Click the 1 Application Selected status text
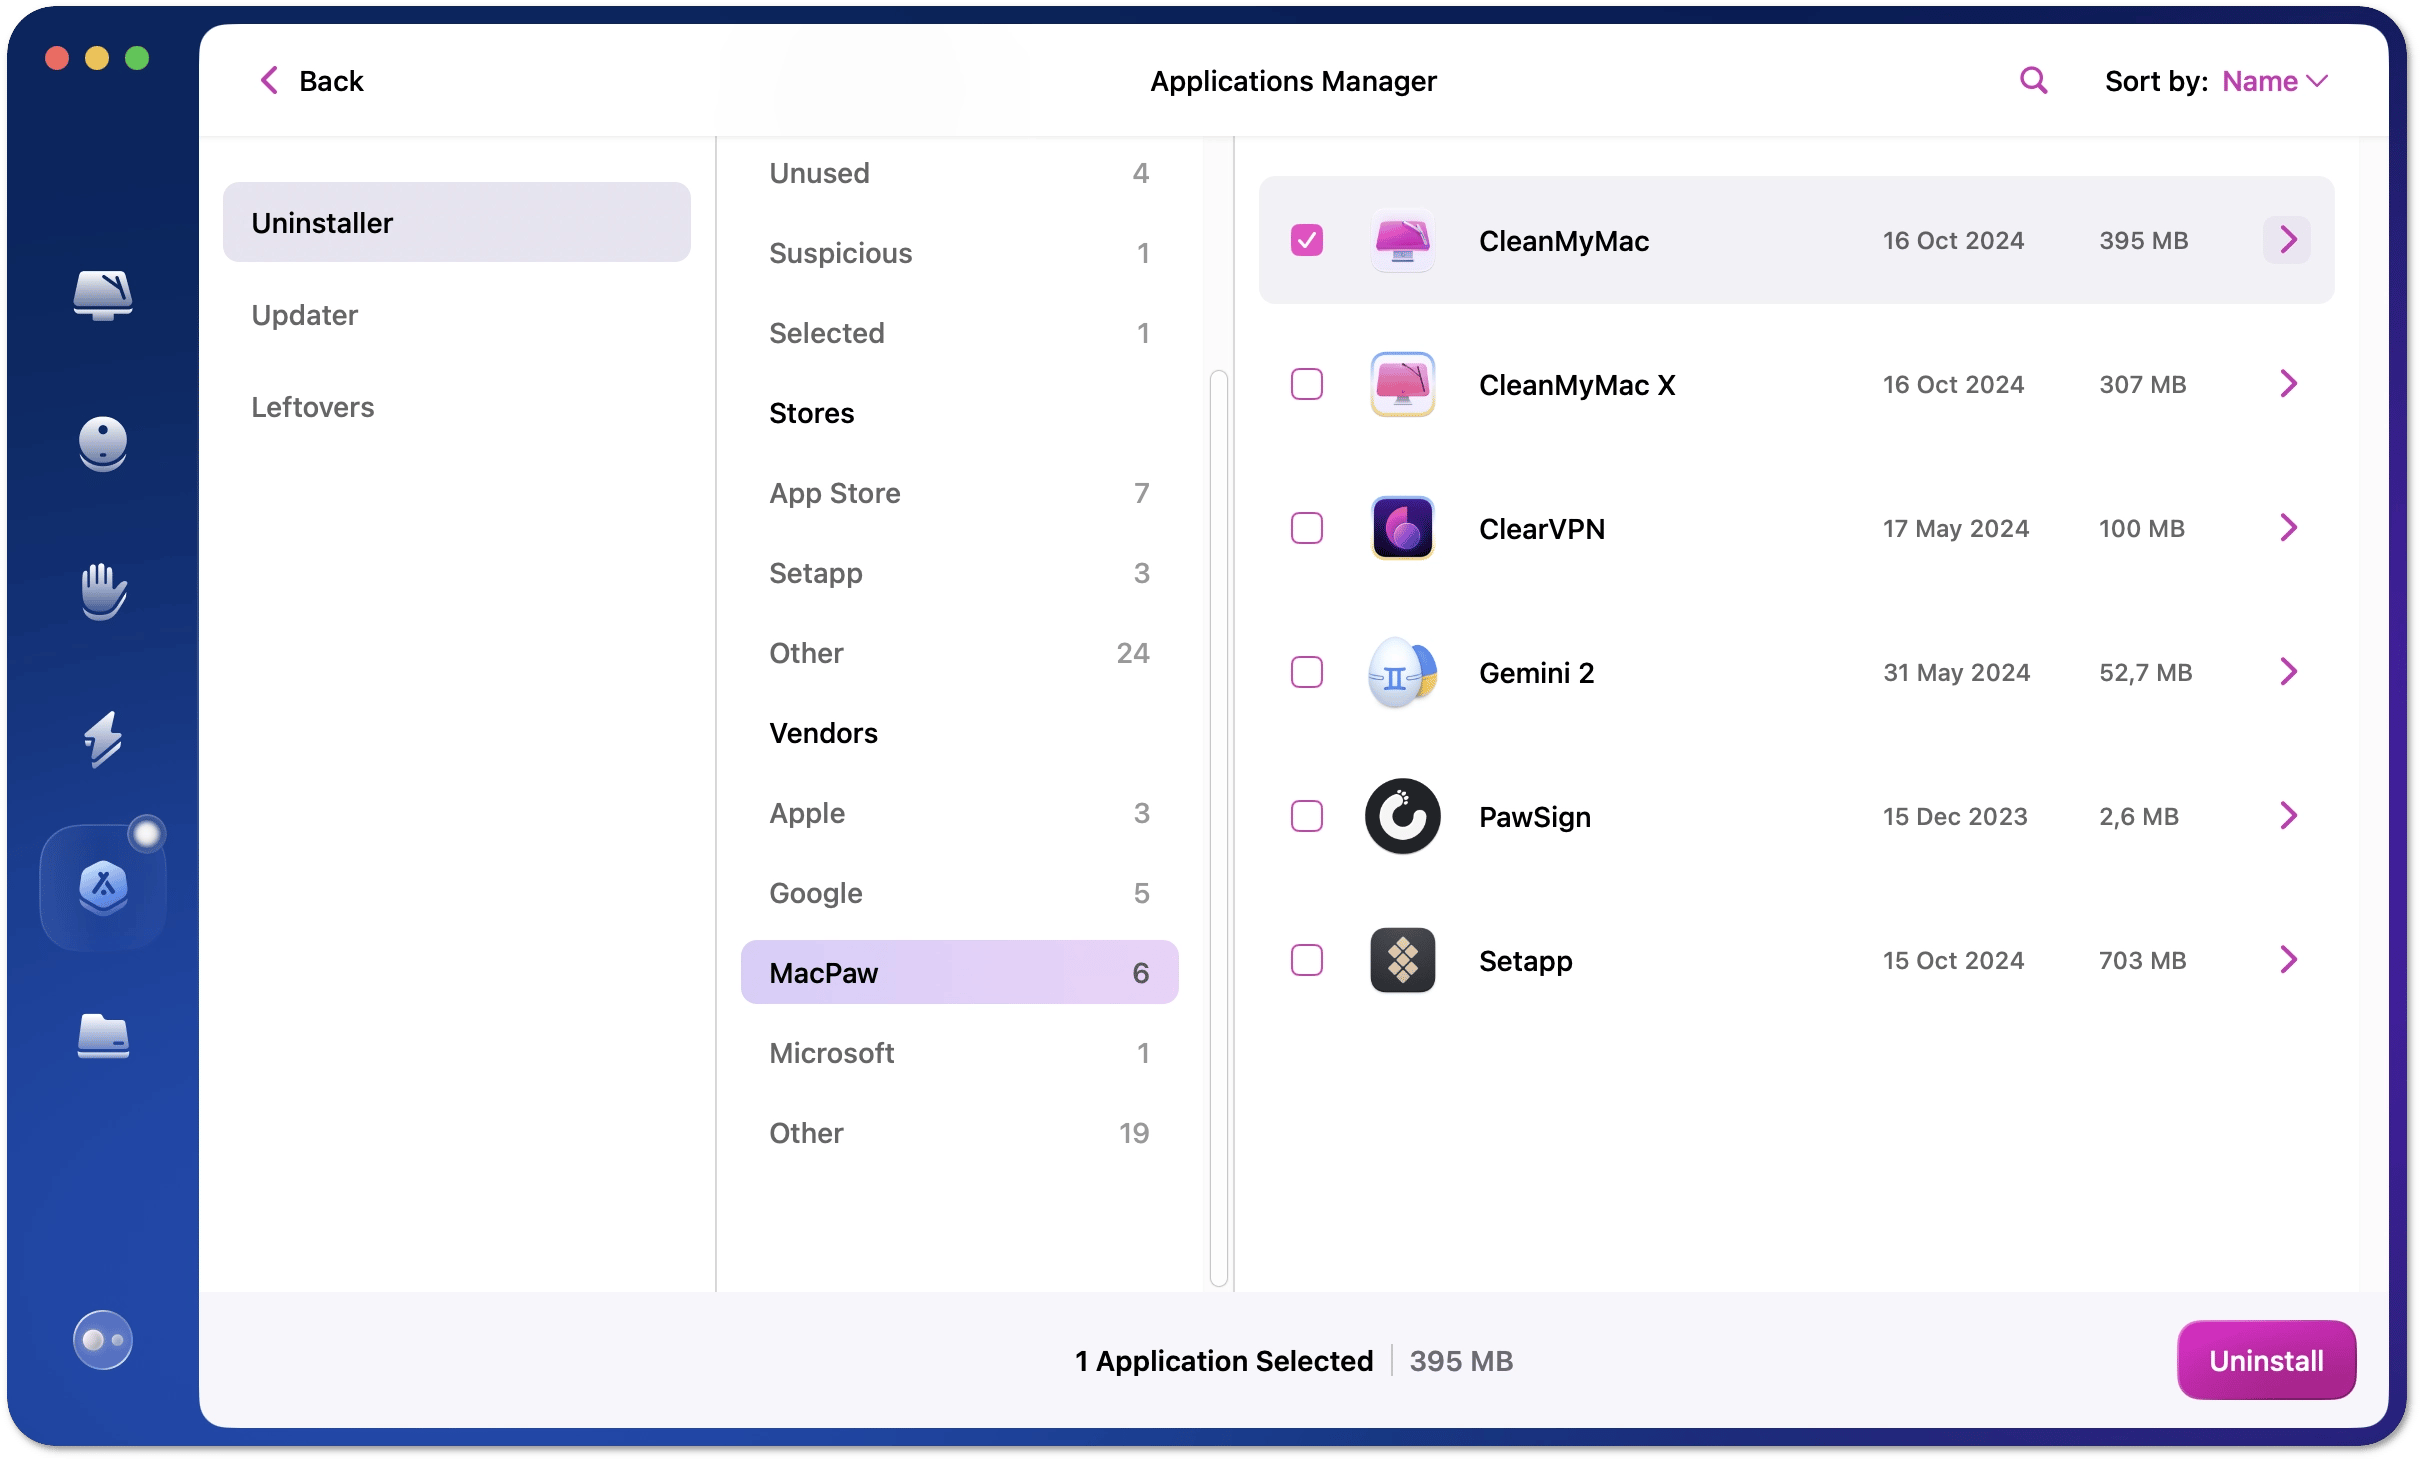Viewport: 2420px width, 1460px height. pos(1224,1361)
